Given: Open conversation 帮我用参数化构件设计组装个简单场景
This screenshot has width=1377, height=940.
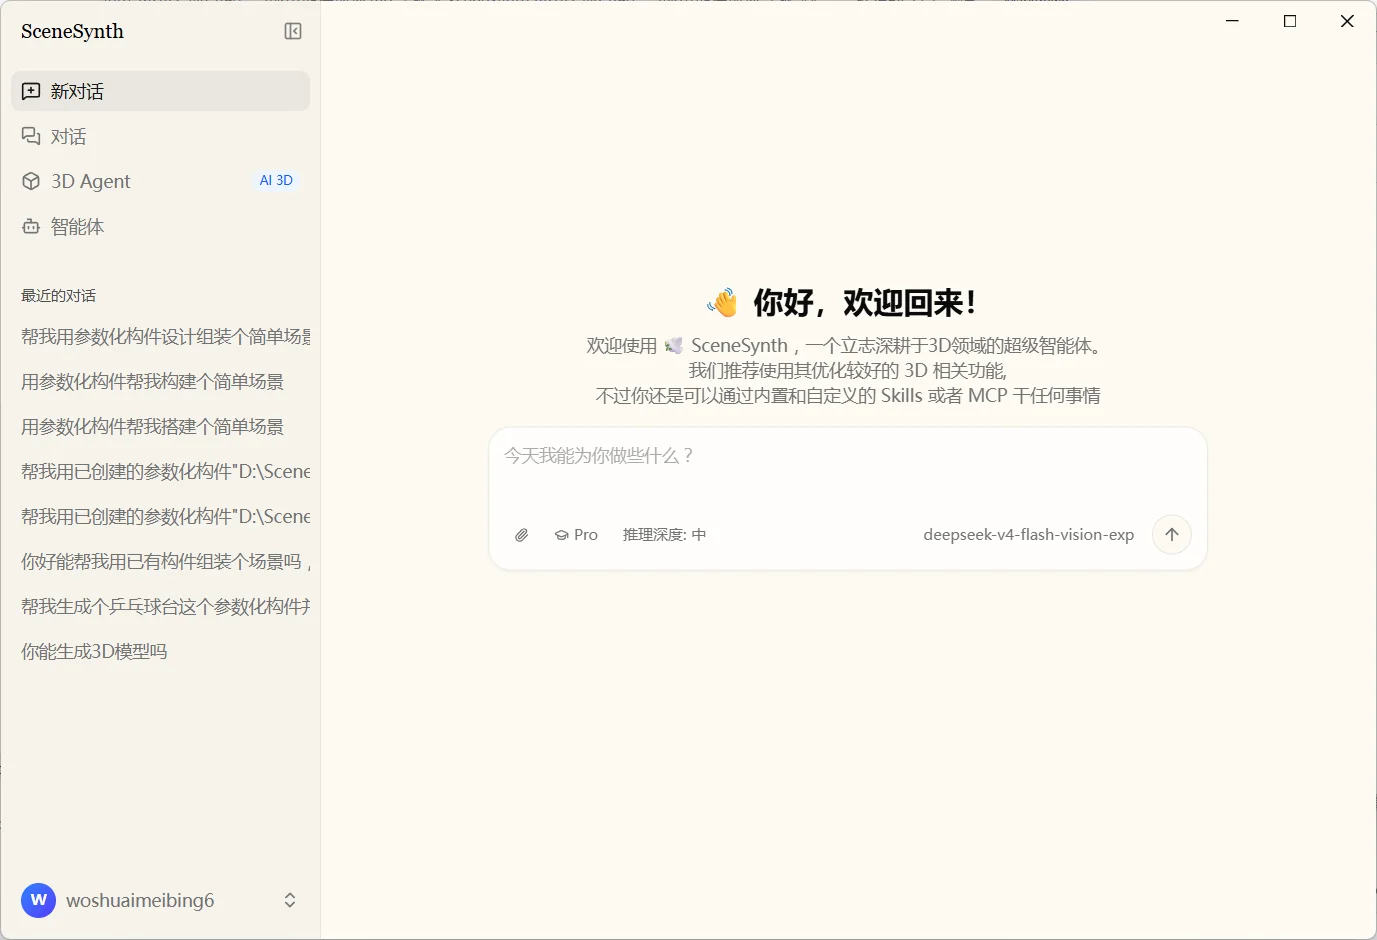Looking at the screenshot, I should tap(166, 336).
